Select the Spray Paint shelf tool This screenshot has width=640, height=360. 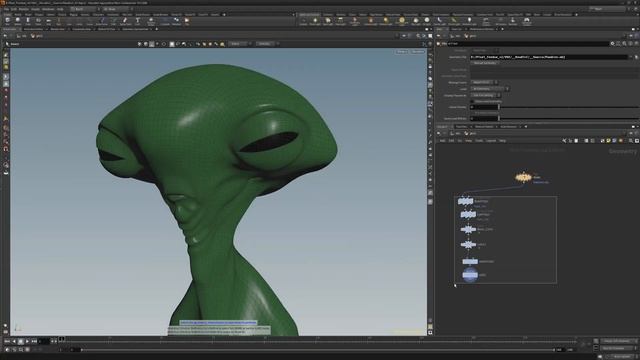(125, 20)
